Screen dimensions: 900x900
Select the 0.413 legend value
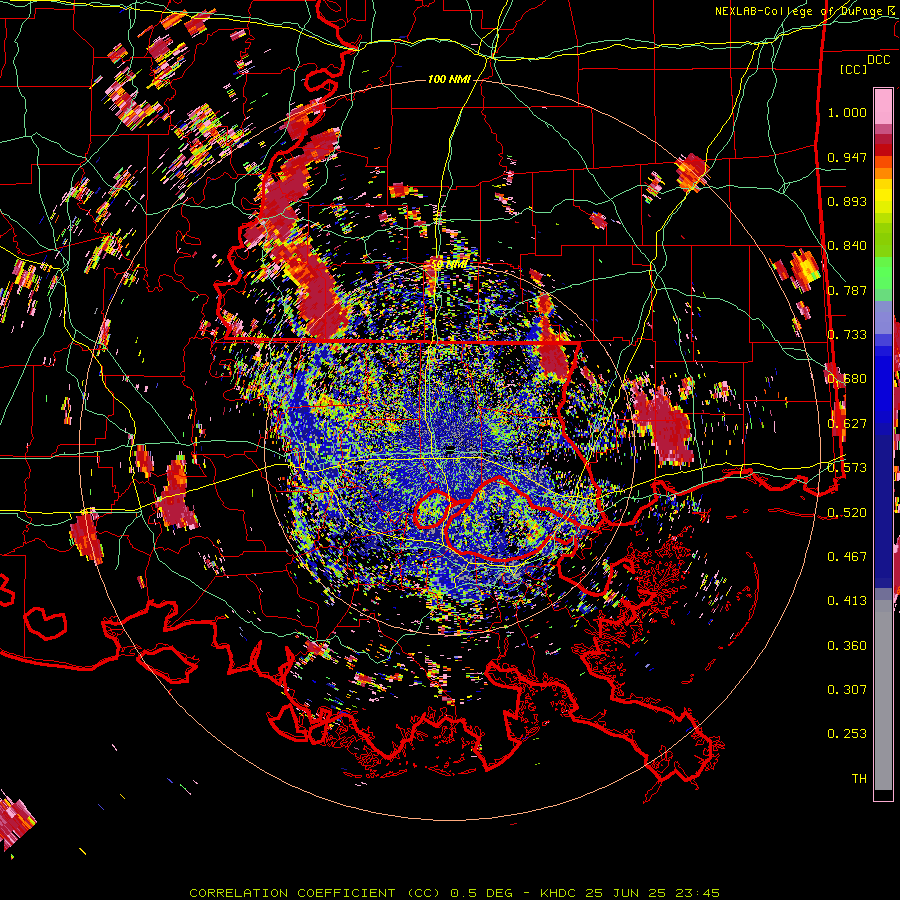click(x=847, y=601)
